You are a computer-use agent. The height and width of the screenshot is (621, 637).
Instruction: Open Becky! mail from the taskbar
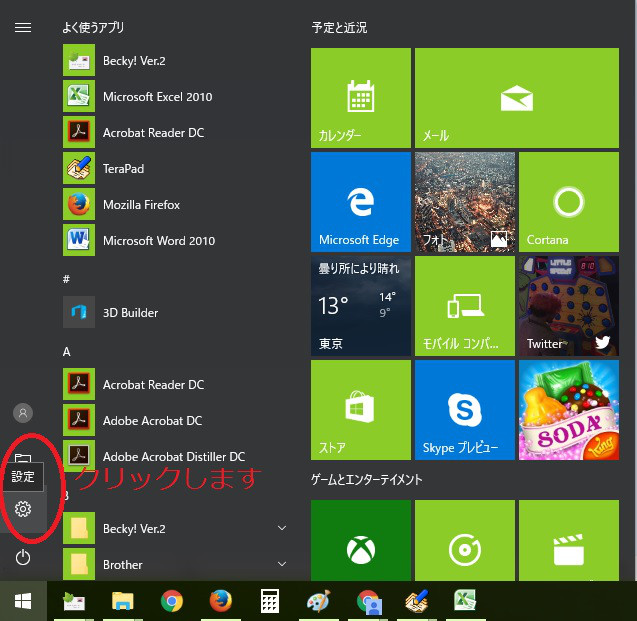click(x=74, y=601)
